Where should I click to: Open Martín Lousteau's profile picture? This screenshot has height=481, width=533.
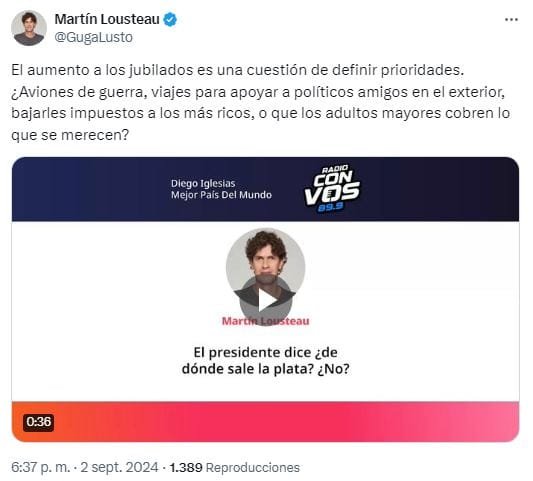[x=29, y=28]
